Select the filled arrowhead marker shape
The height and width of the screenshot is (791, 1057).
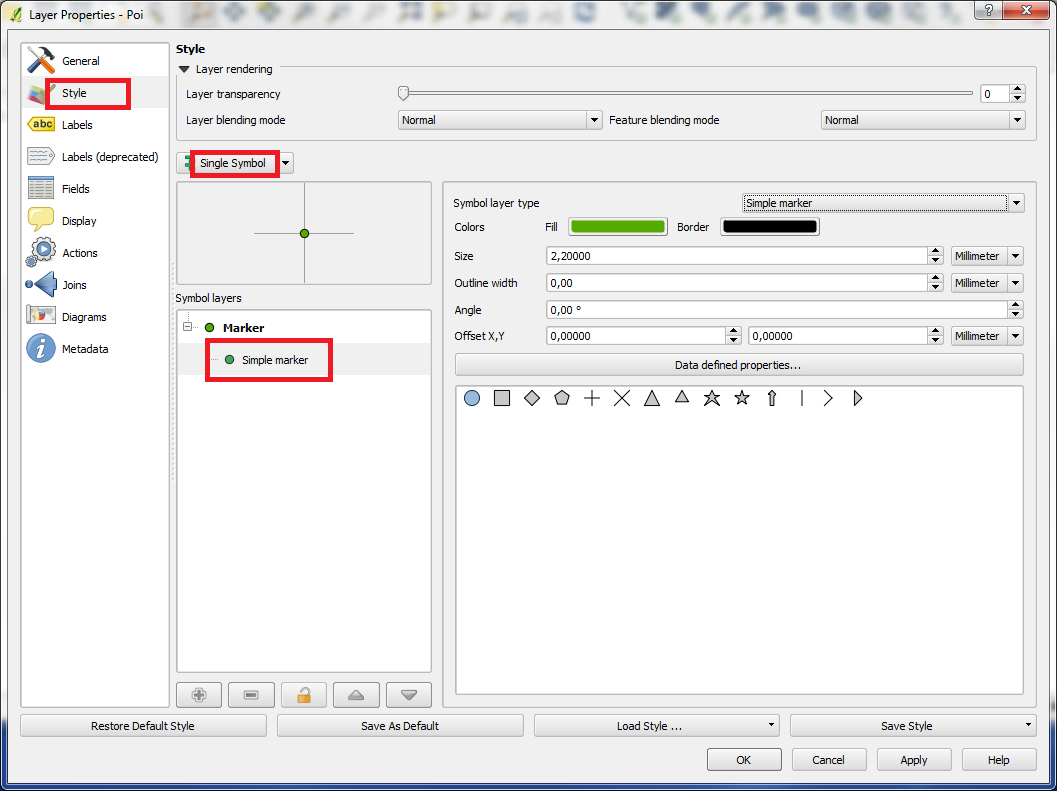tap(857, 399)
